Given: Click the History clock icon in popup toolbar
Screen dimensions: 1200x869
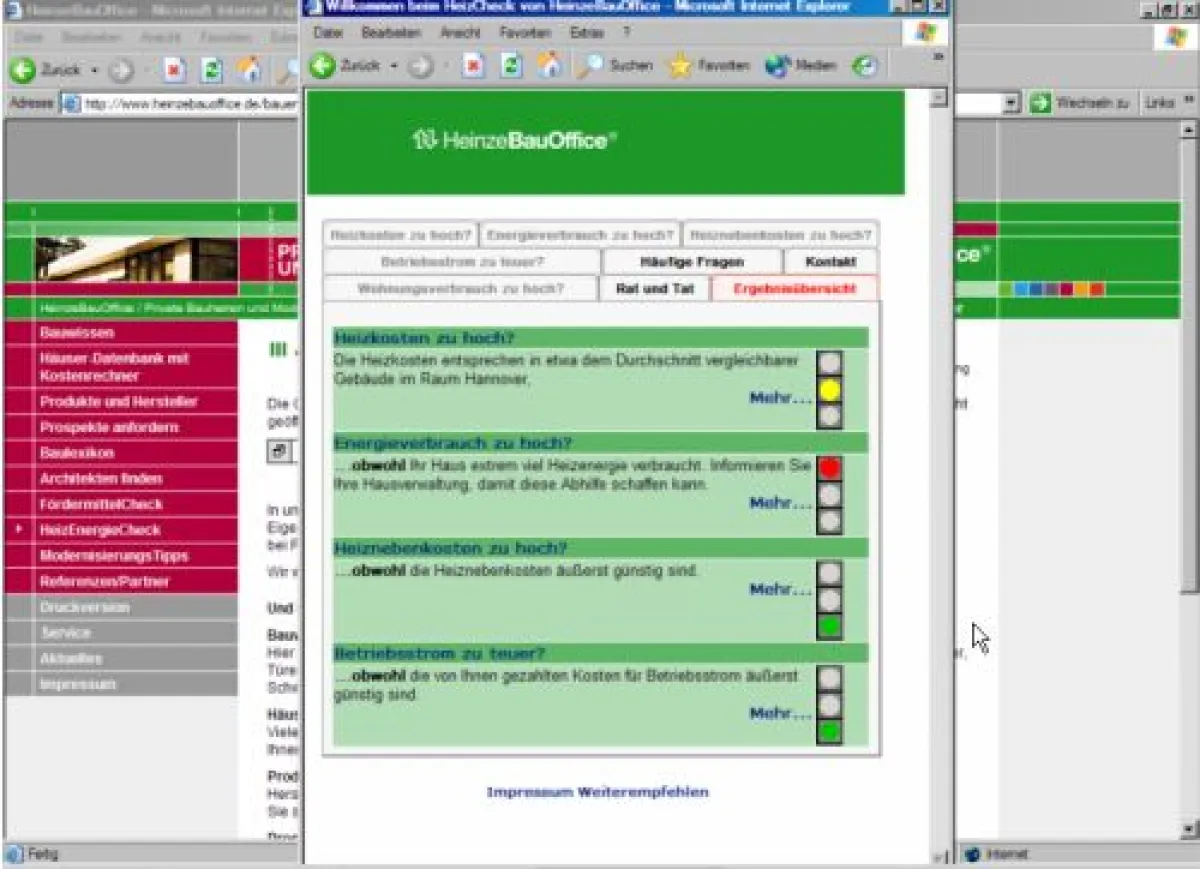Looking at the screenshot, I should pyautogui.click(x=865, y=66).
